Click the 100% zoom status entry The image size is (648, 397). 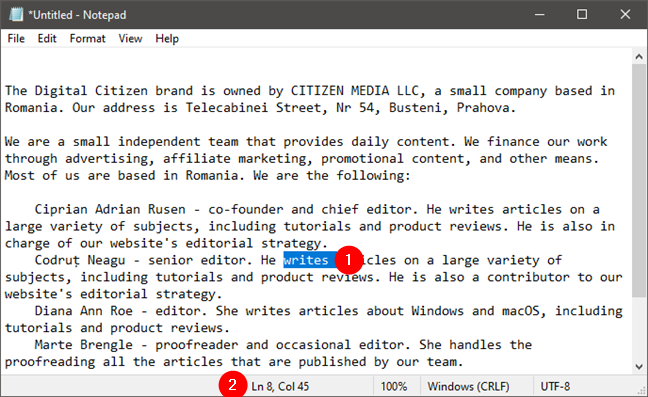click(393, 387)
